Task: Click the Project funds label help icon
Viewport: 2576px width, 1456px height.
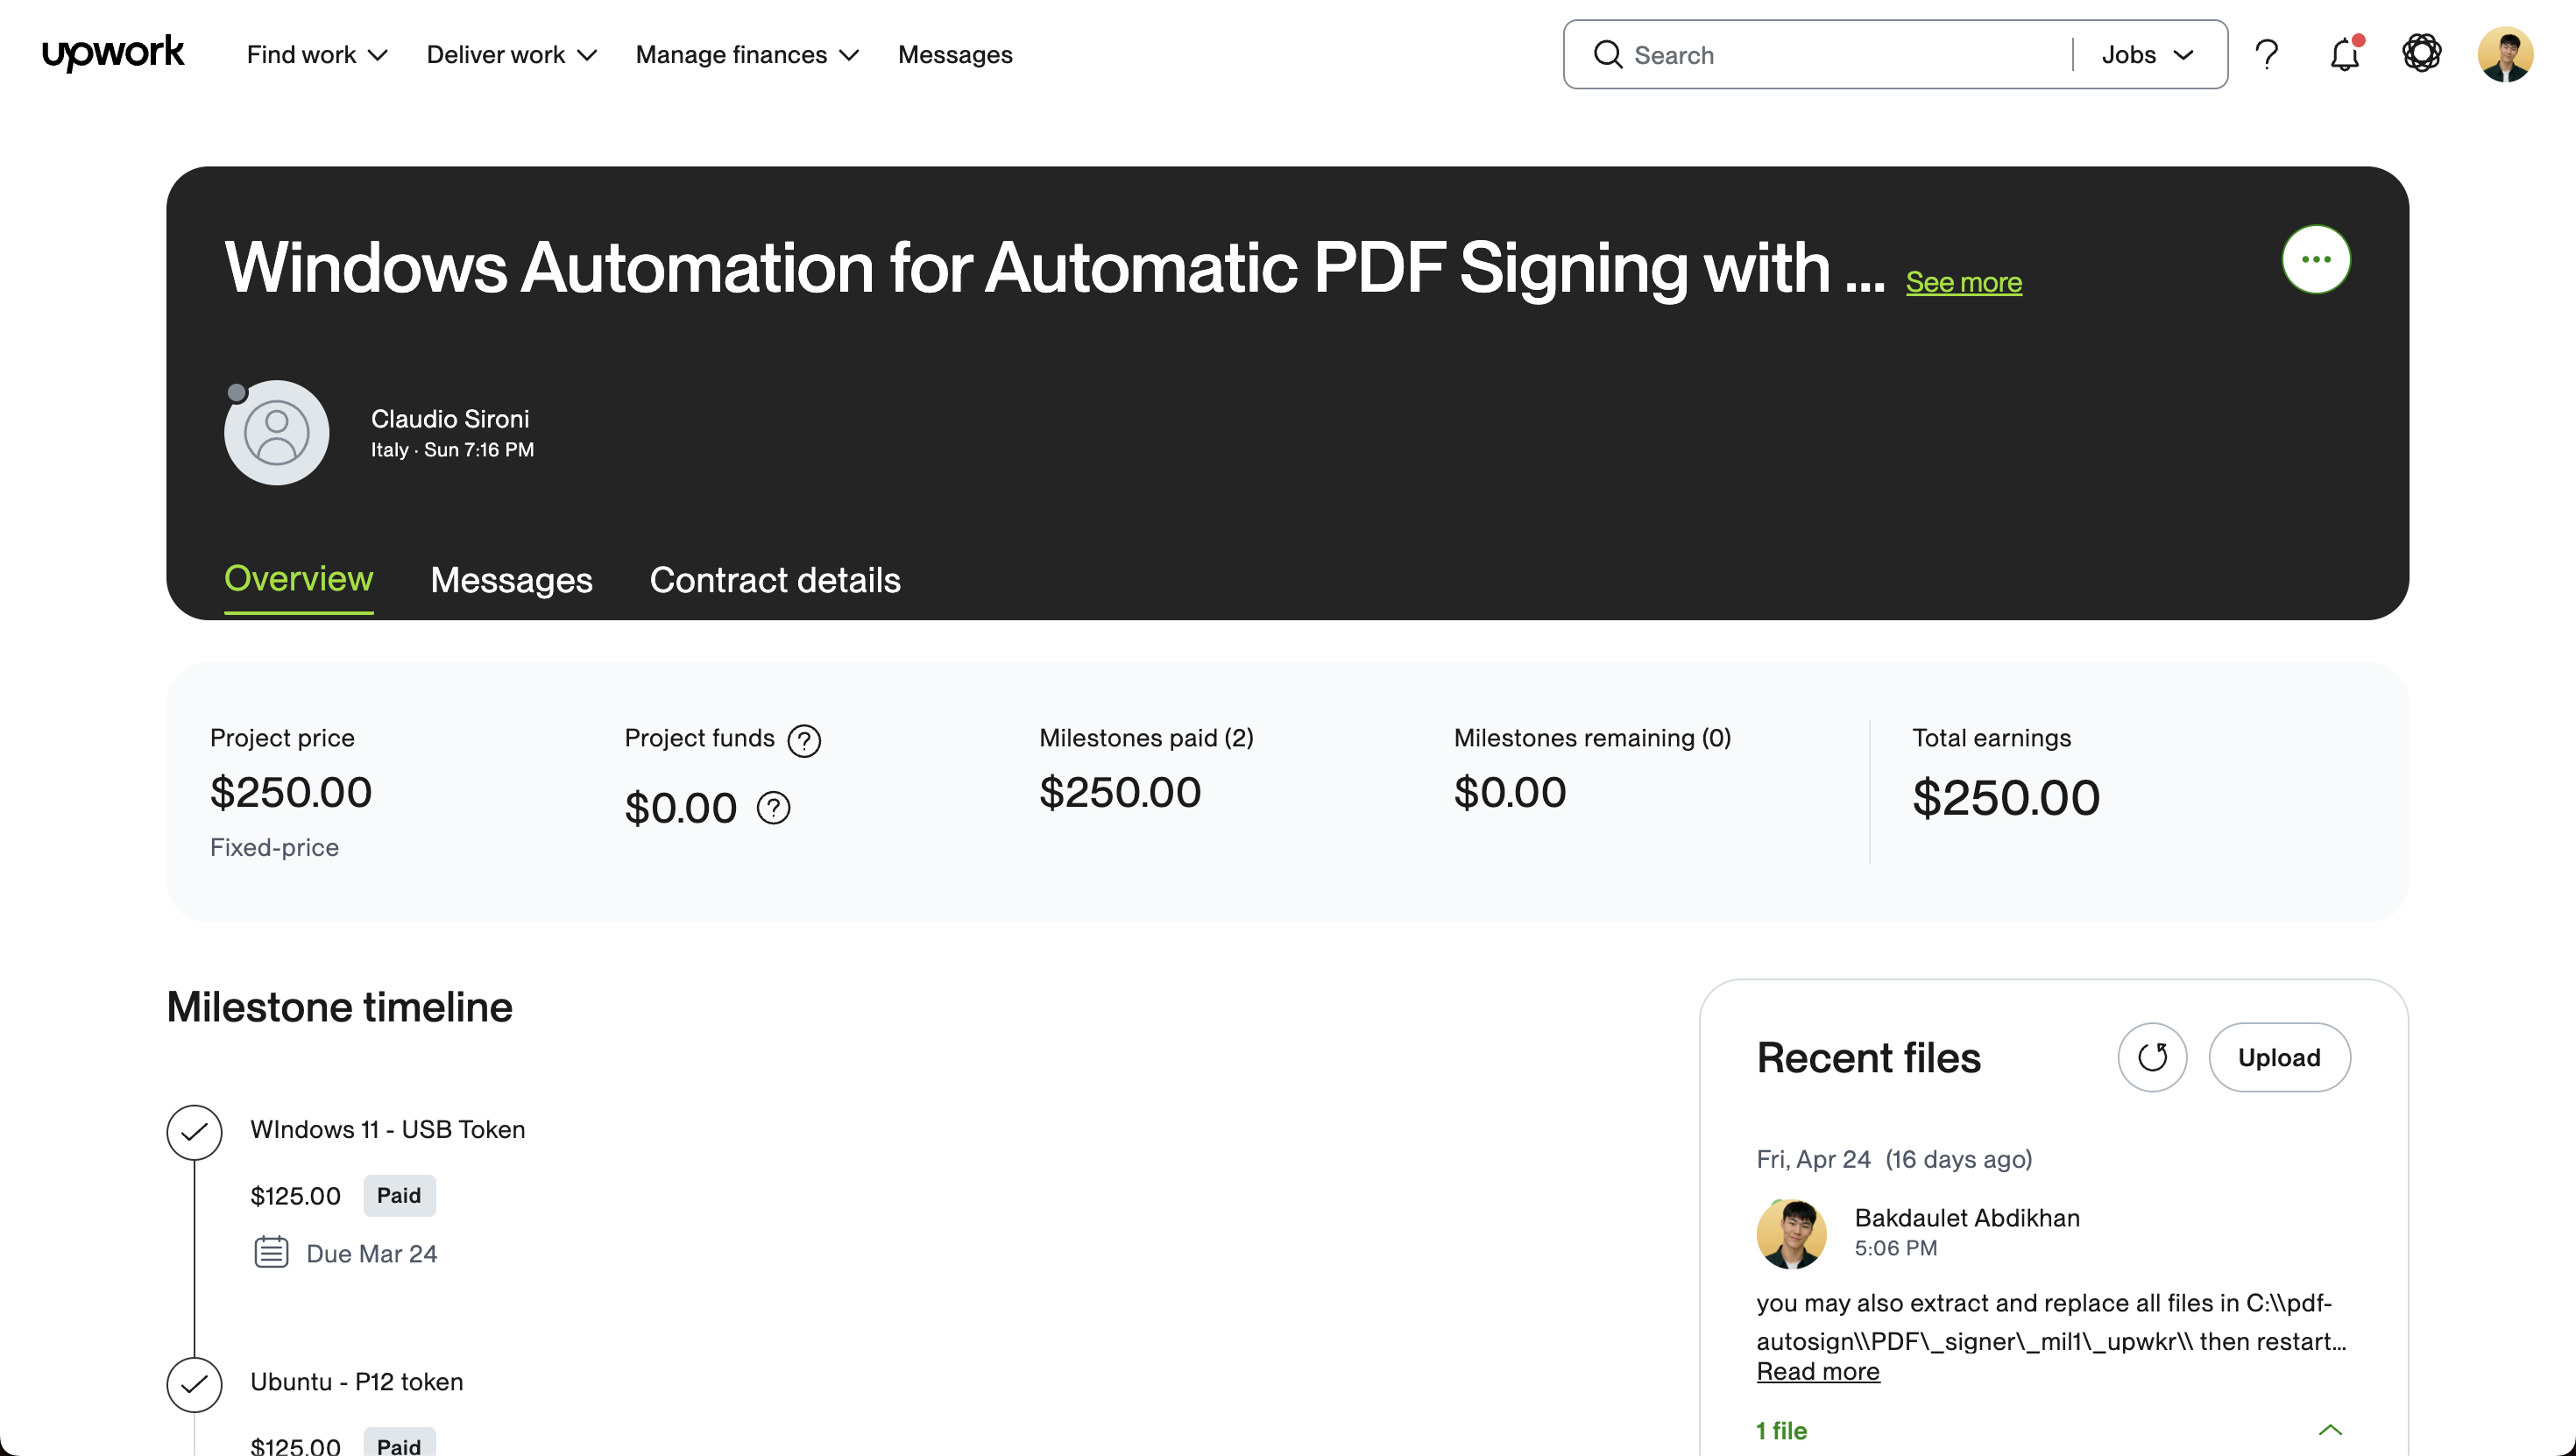Action: pyautogui.click(x=804, y=740)
